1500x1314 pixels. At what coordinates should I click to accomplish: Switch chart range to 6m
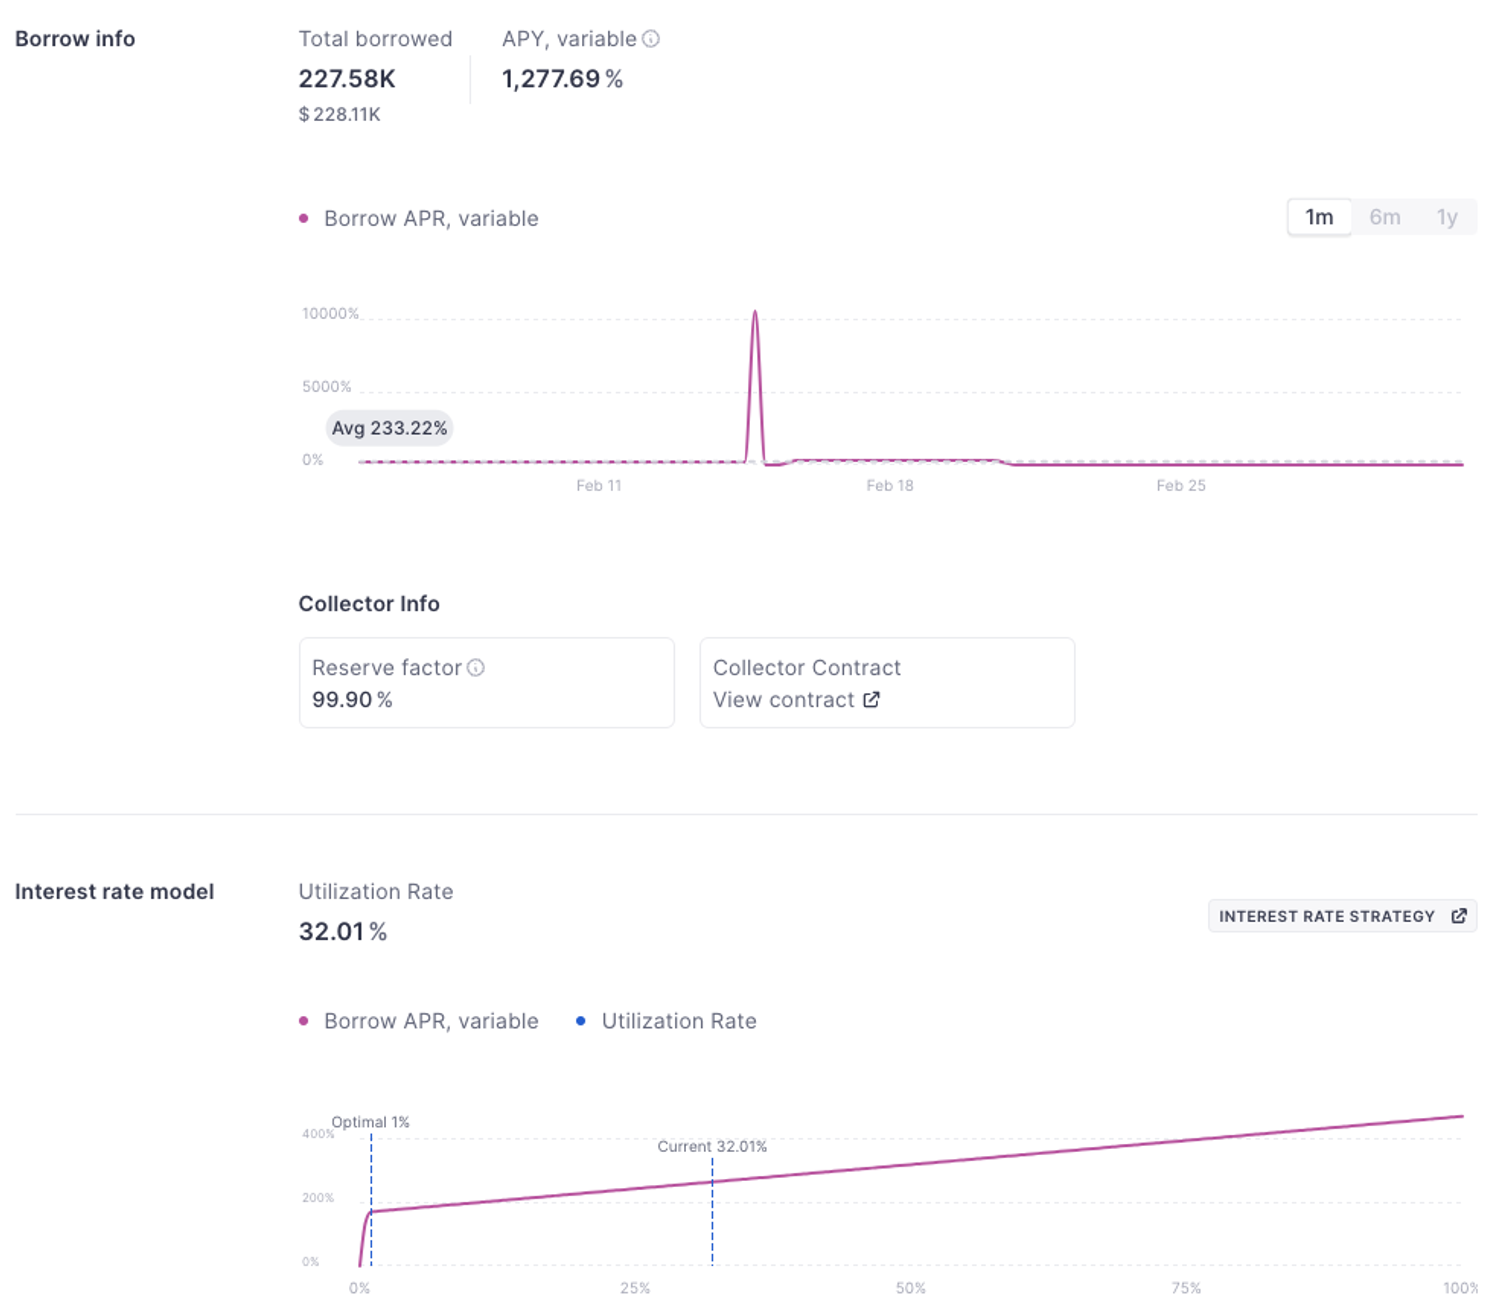(1384, 217)
